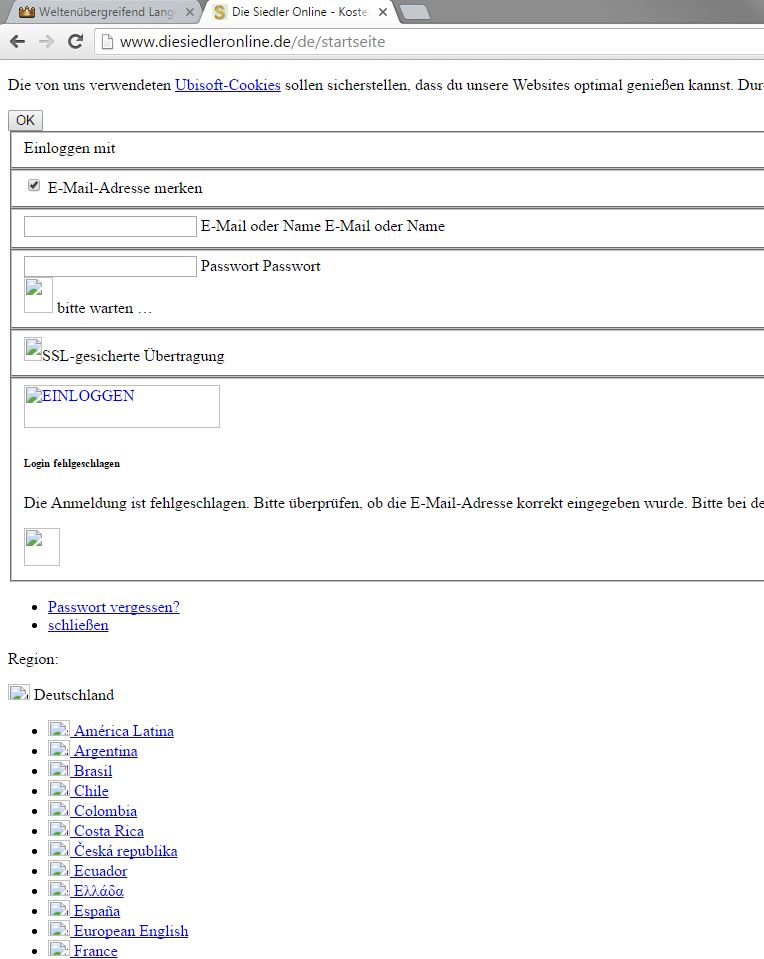Image resolution: width=764 pixels, height=959 pixels.
Task: Click the browser back arrow
Action: click(17, 42)
